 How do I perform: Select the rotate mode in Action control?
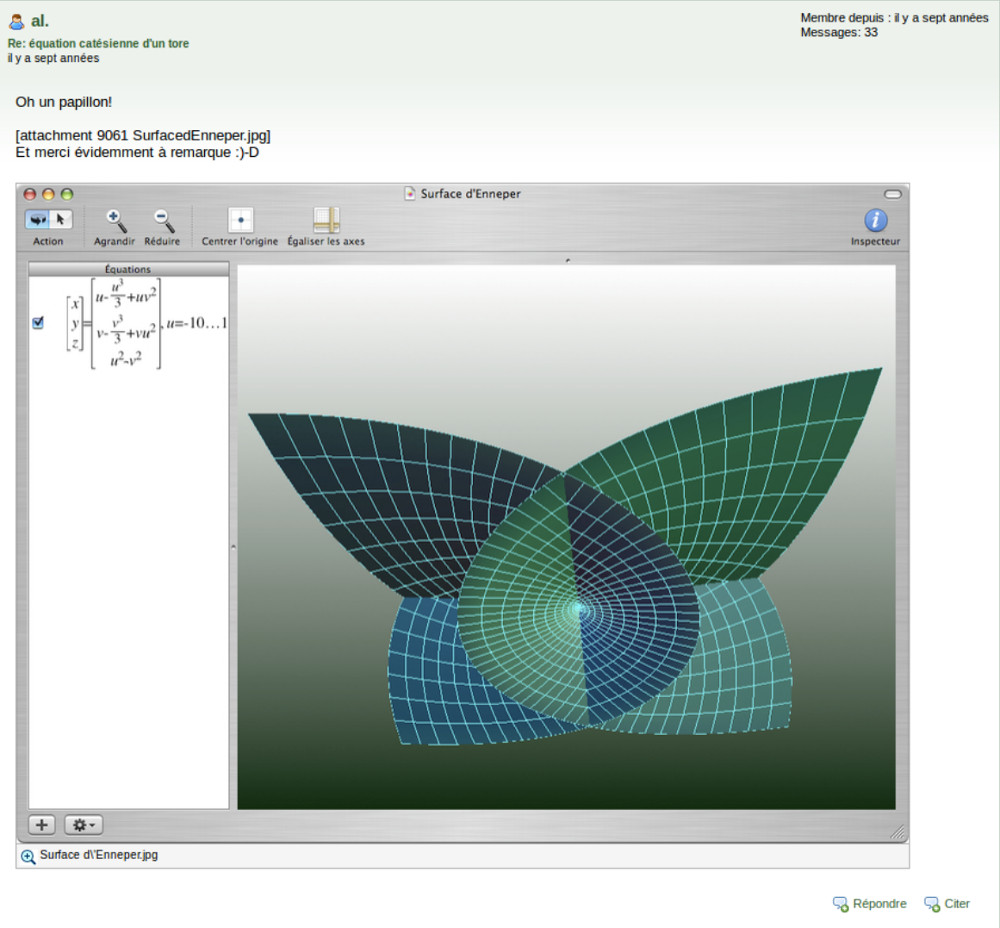(x=38, y=220)
